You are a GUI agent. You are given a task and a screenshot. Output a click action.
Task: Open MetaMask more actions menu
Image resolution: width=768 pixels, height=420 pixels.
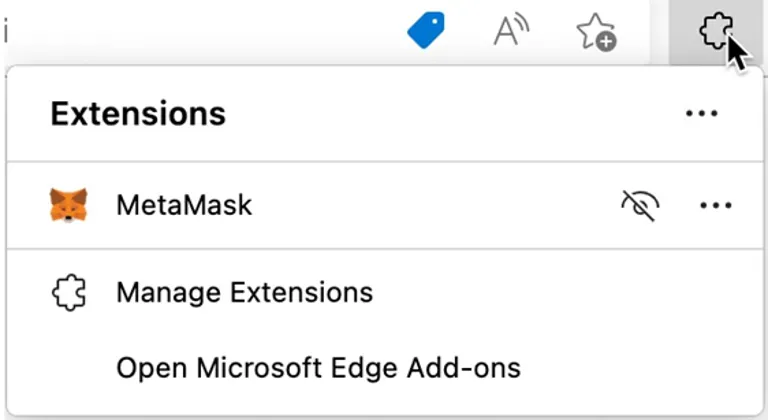click(x=716, y=205)
